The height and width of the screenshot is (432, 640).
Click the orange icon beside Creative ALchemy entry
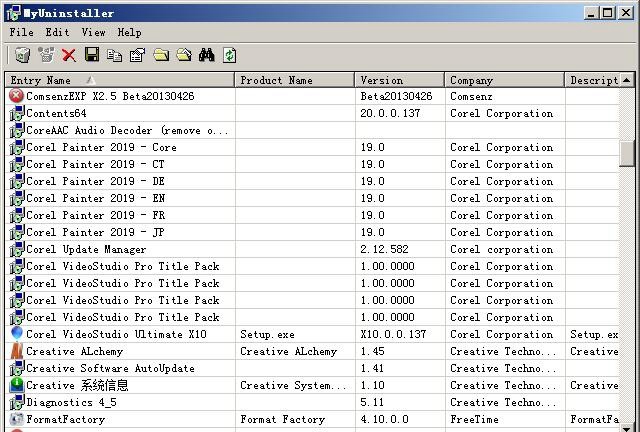17,351
